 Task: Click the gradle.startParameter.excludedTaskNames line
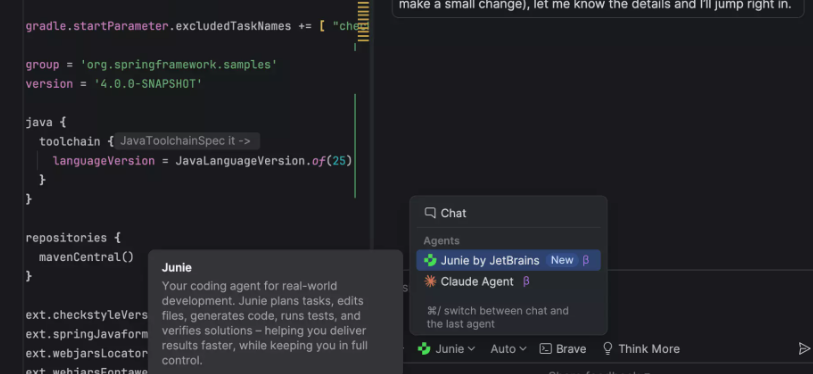(197, 26)
